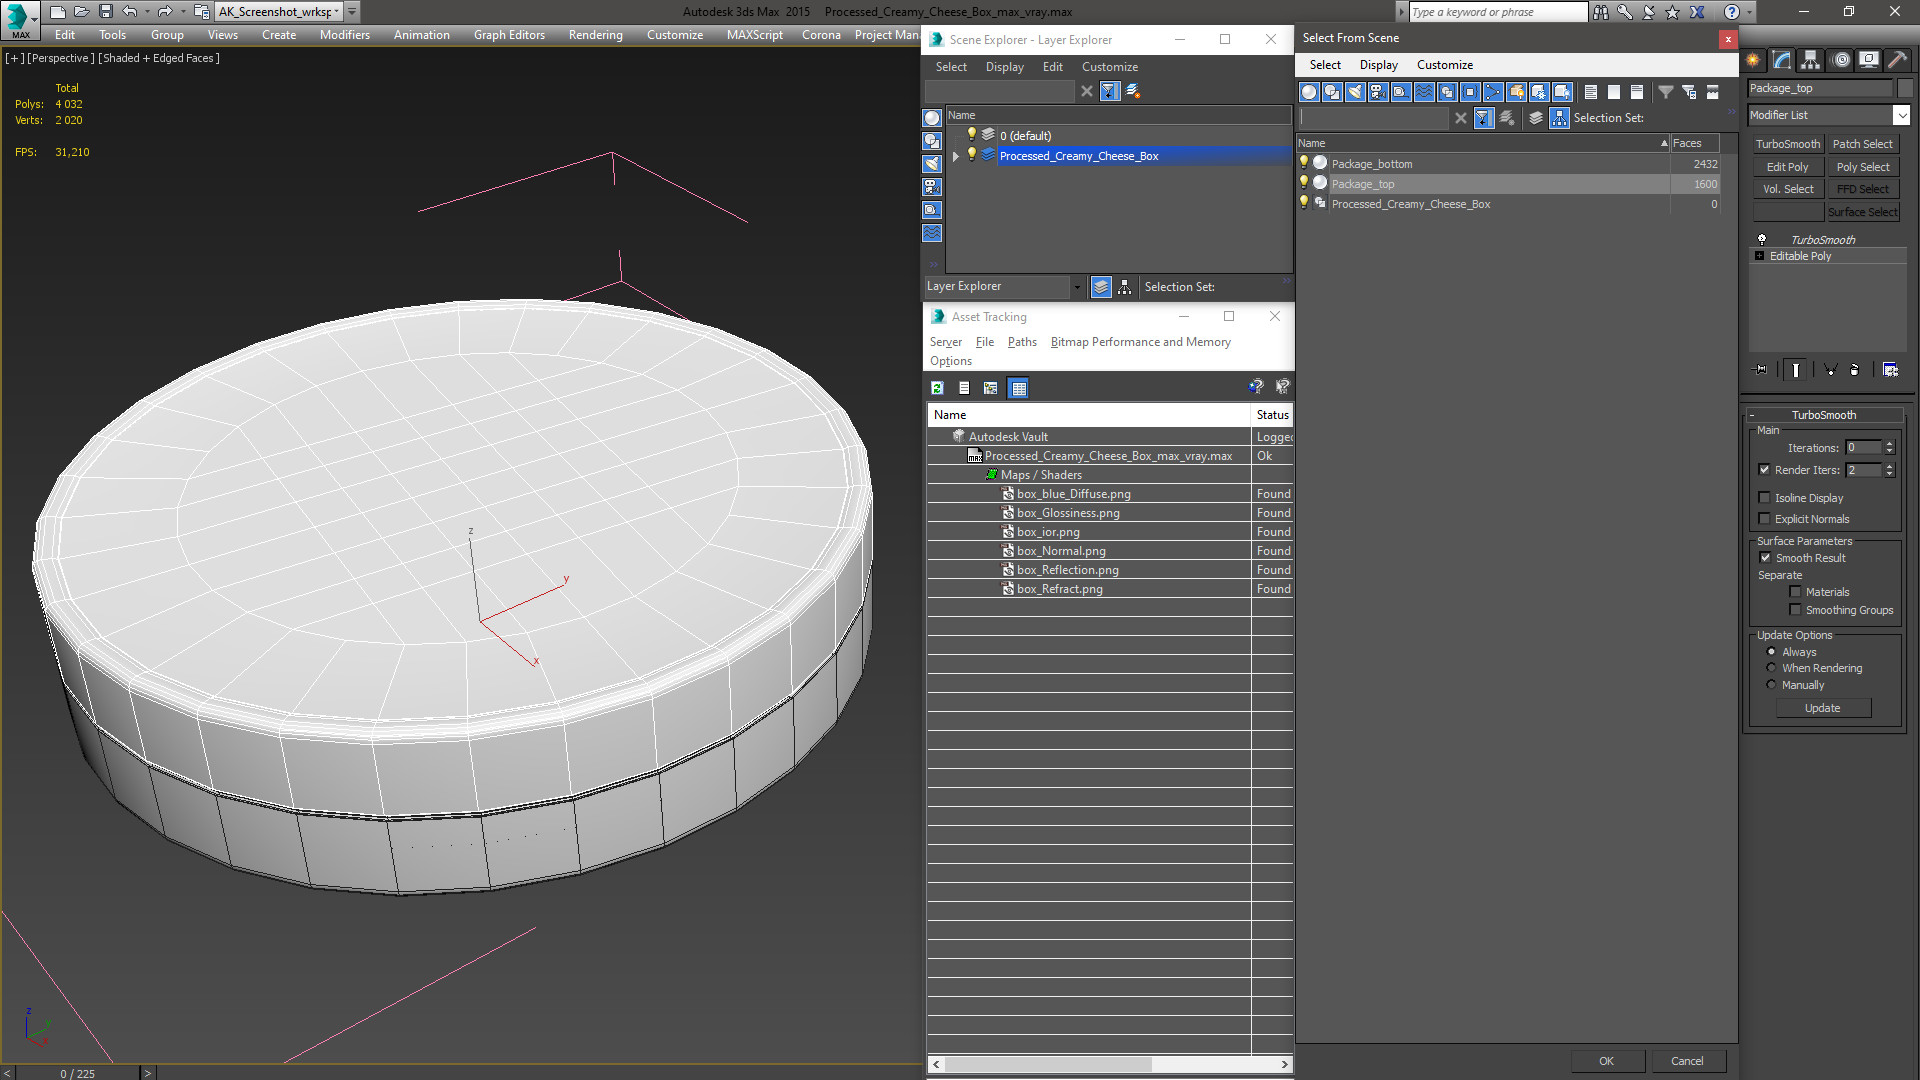Open Bitmap Performance and Memory menu
The image size is (1920, 1080).
(1140, 342)
